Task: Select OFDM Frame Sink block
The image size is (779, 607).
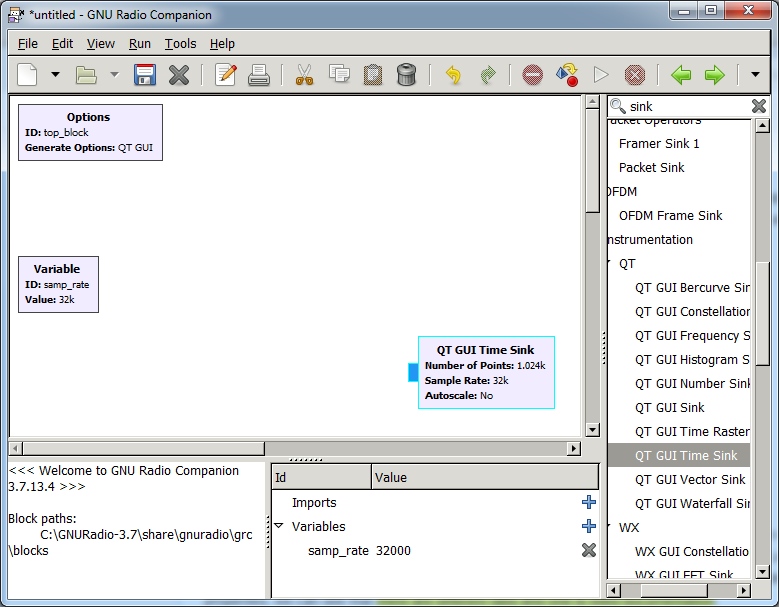Action: pyautogui.click(x=670, y=216)
